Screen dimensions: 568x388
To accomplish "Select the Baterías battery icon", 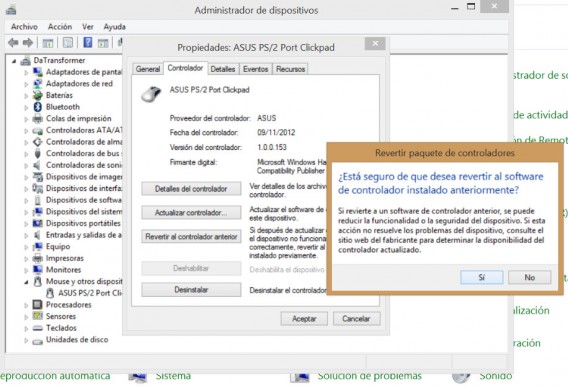I will 38,95.
